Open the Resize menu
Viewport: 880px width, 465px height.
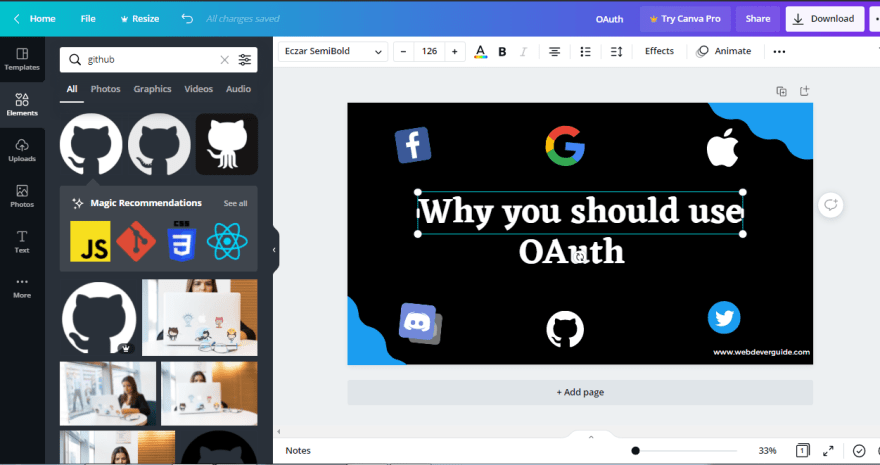(x=140, y=19)
